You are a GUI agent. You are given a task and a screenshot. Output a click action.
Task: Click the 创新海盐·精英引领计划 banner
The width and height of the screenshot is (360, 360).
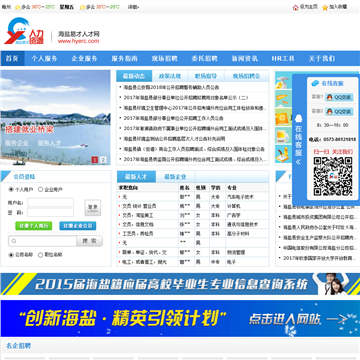pyautogui.click(x=180, y=318)
